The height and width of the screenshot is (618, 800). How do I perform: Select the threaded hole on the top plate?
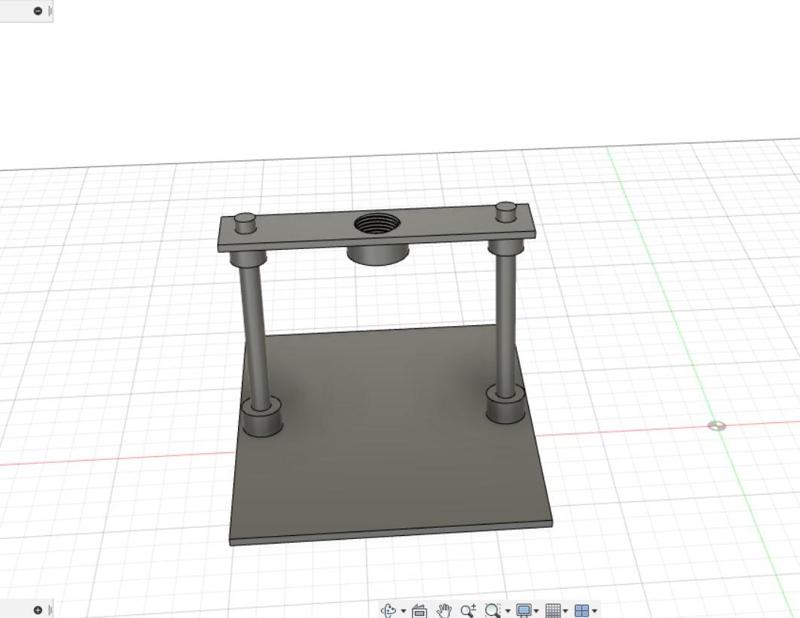click(374, 222)
